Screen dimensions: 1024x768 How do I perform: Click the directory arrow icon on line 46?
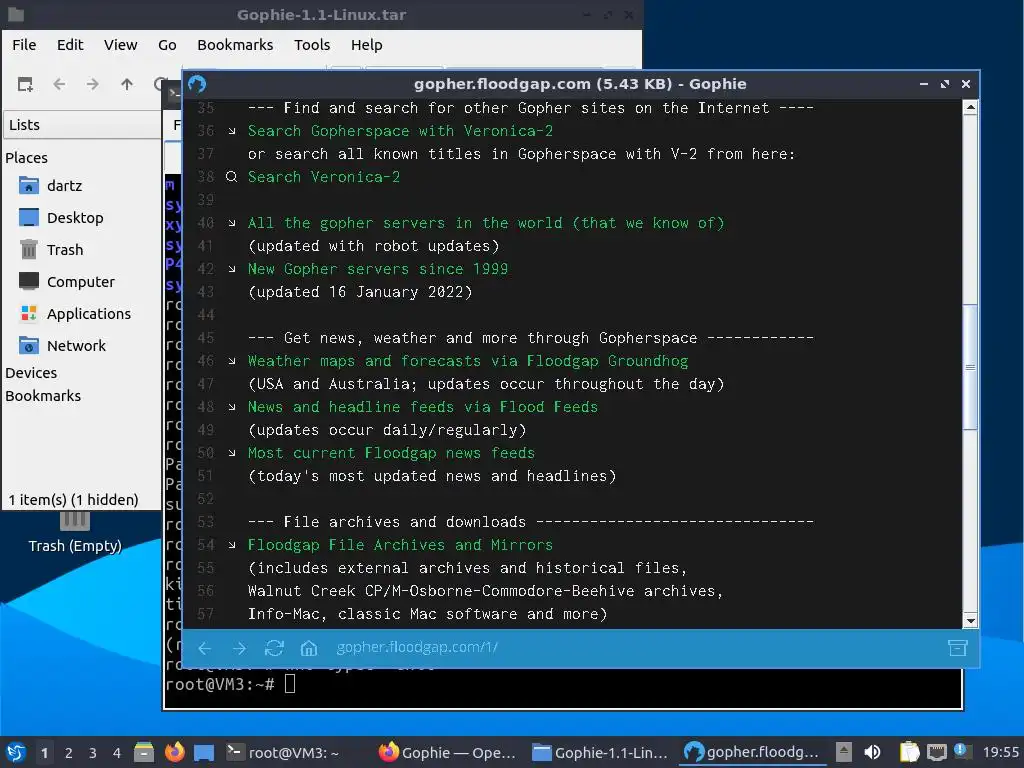[x=232, y=361]
